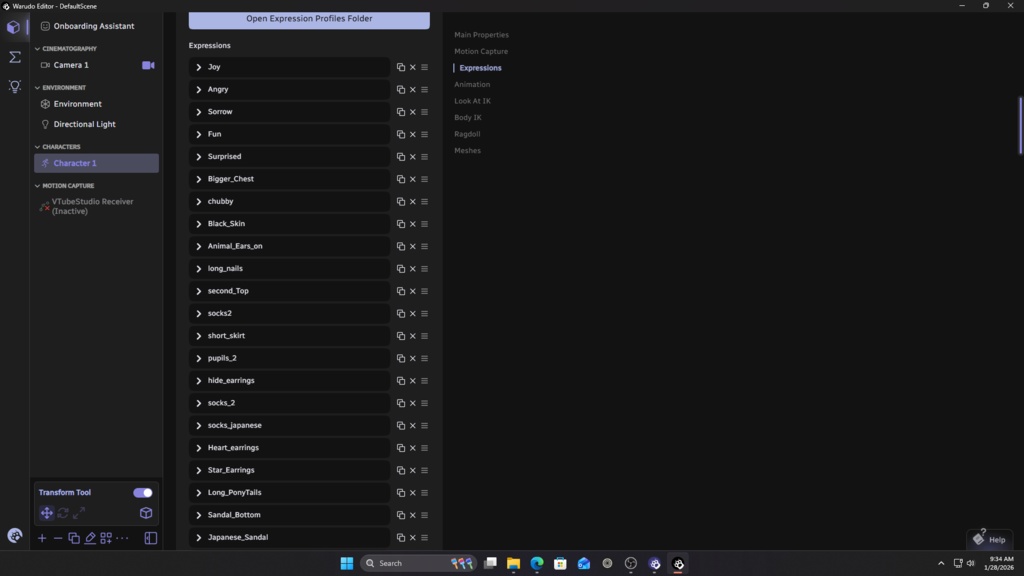The width and height of the screenshot is (1024, 576).
Task: Expand the Animal_Ears_on expression
Action: [x=199, y=246]
